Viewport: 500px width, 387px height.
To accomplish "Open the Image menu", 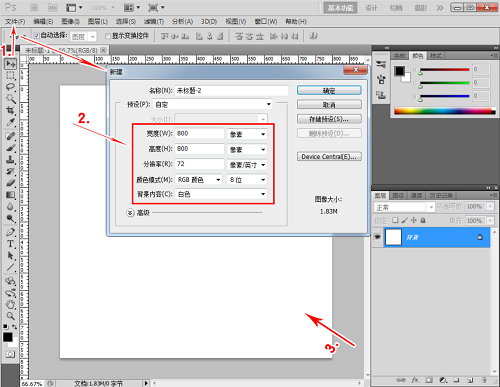I will tap(70, 22).
